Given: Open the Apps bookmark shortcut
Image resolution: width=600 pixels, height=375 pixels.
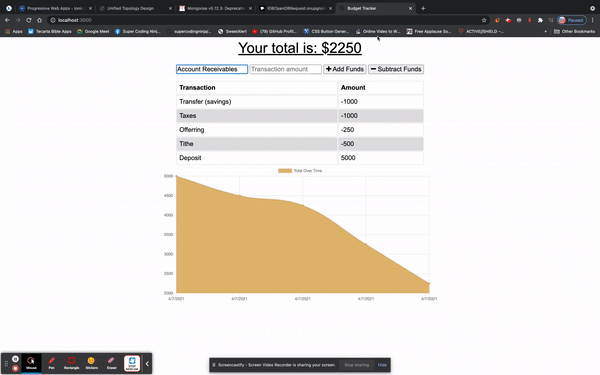Looking at the screenshot, I should 14,31.
